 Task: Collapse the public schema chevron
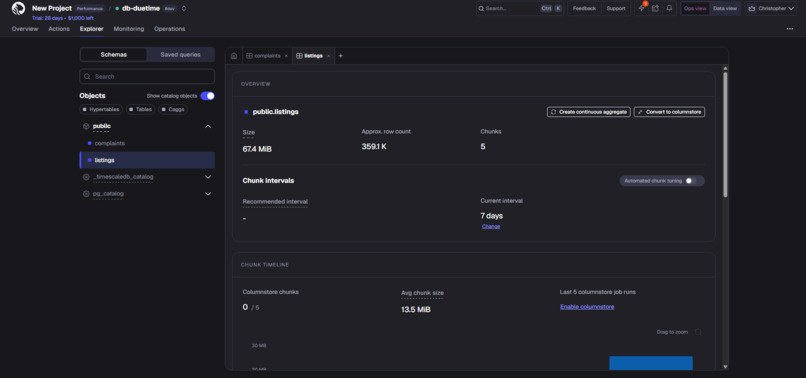(x=208, y=127)
